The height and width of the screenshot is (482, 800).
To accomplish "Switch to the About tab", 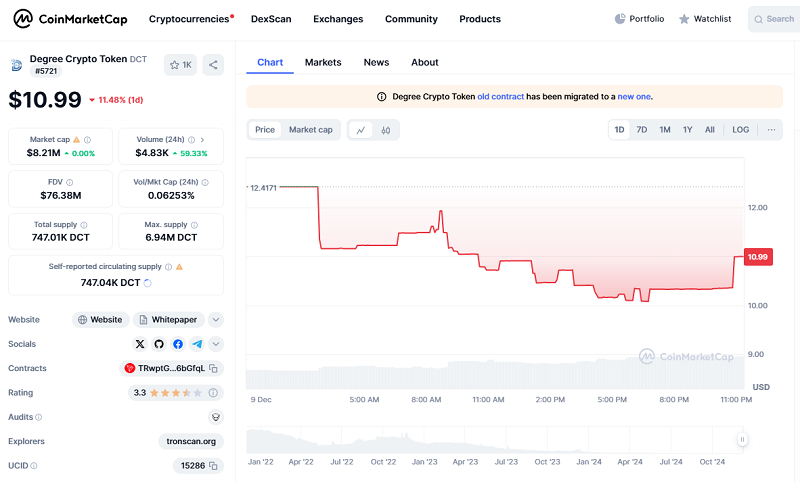I will [x=424, y=62].
